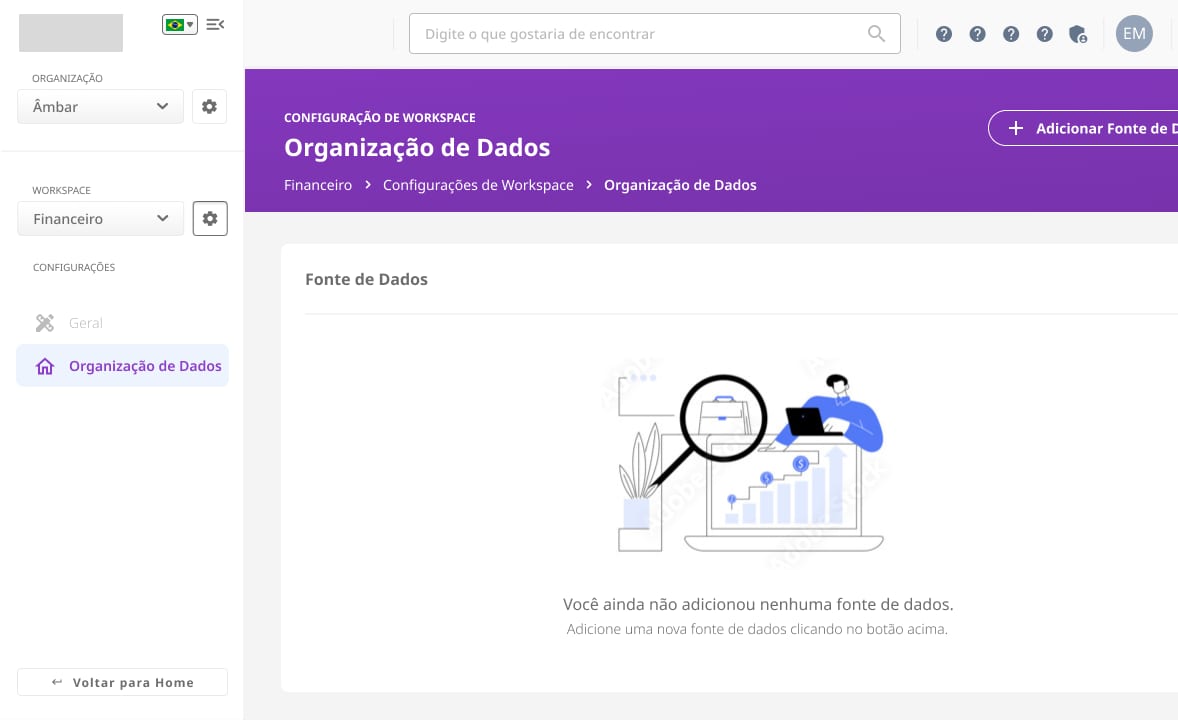1178x720 pixels.
Task: Go to Configurações de Workspace breadcrumb
Action: (478, 185)
